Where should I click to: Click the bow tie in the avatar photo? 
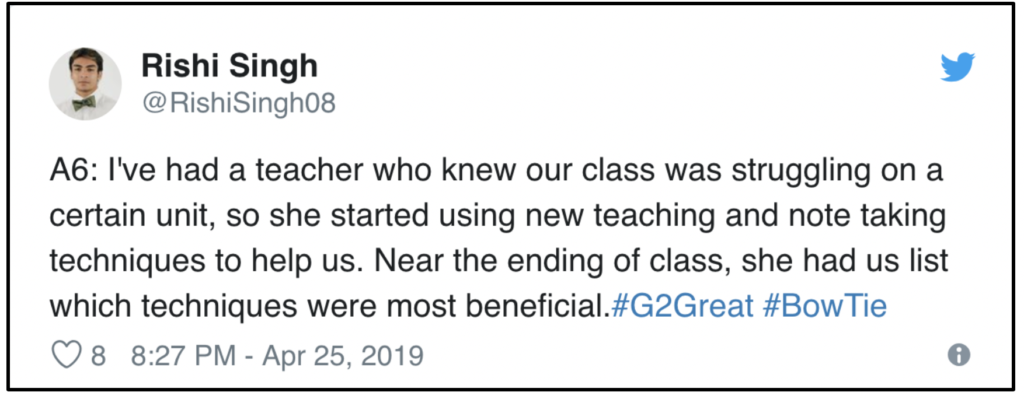pyautogui.click(x=84, y=103)
